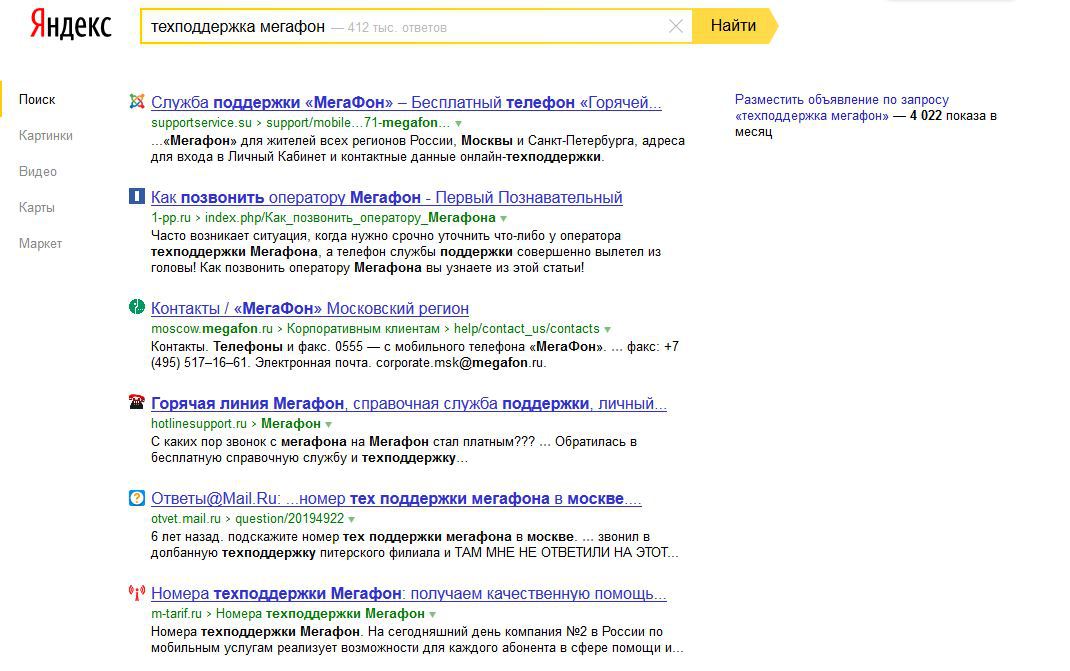Viewport: 1070px width, 671px height.
Task: Click the support/mobile…71-megafon… path link
Action: (x=358, y=123)
